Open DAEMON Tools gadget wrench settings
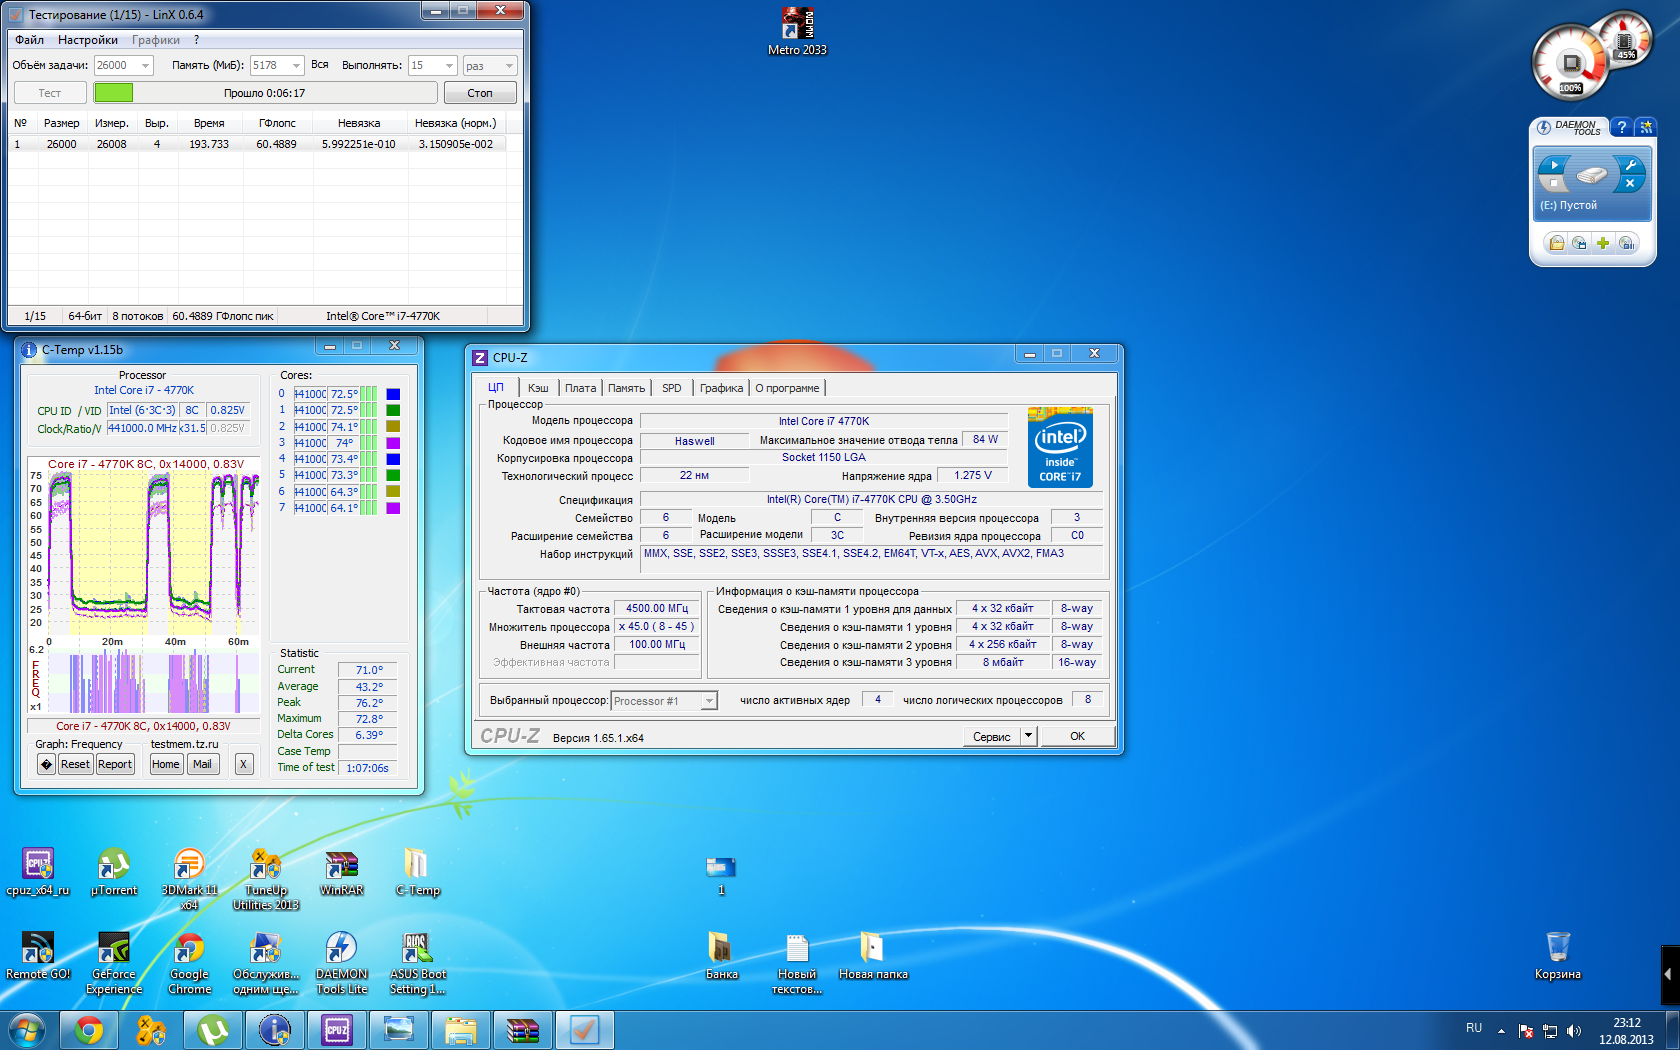 click(1630, 165)
